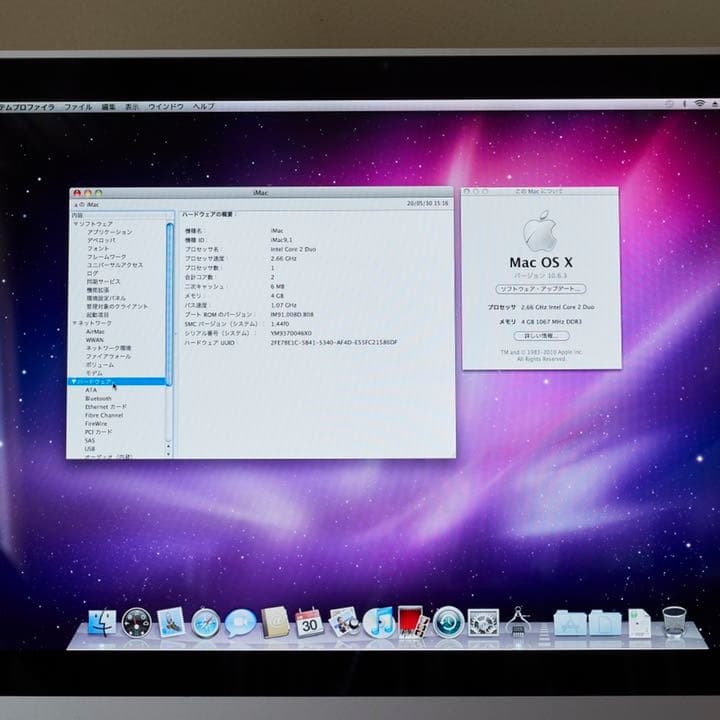This screenshot has height=720, width=720.
Task: Select ログ in the sidebar
Action: click(x=92, y=273)
